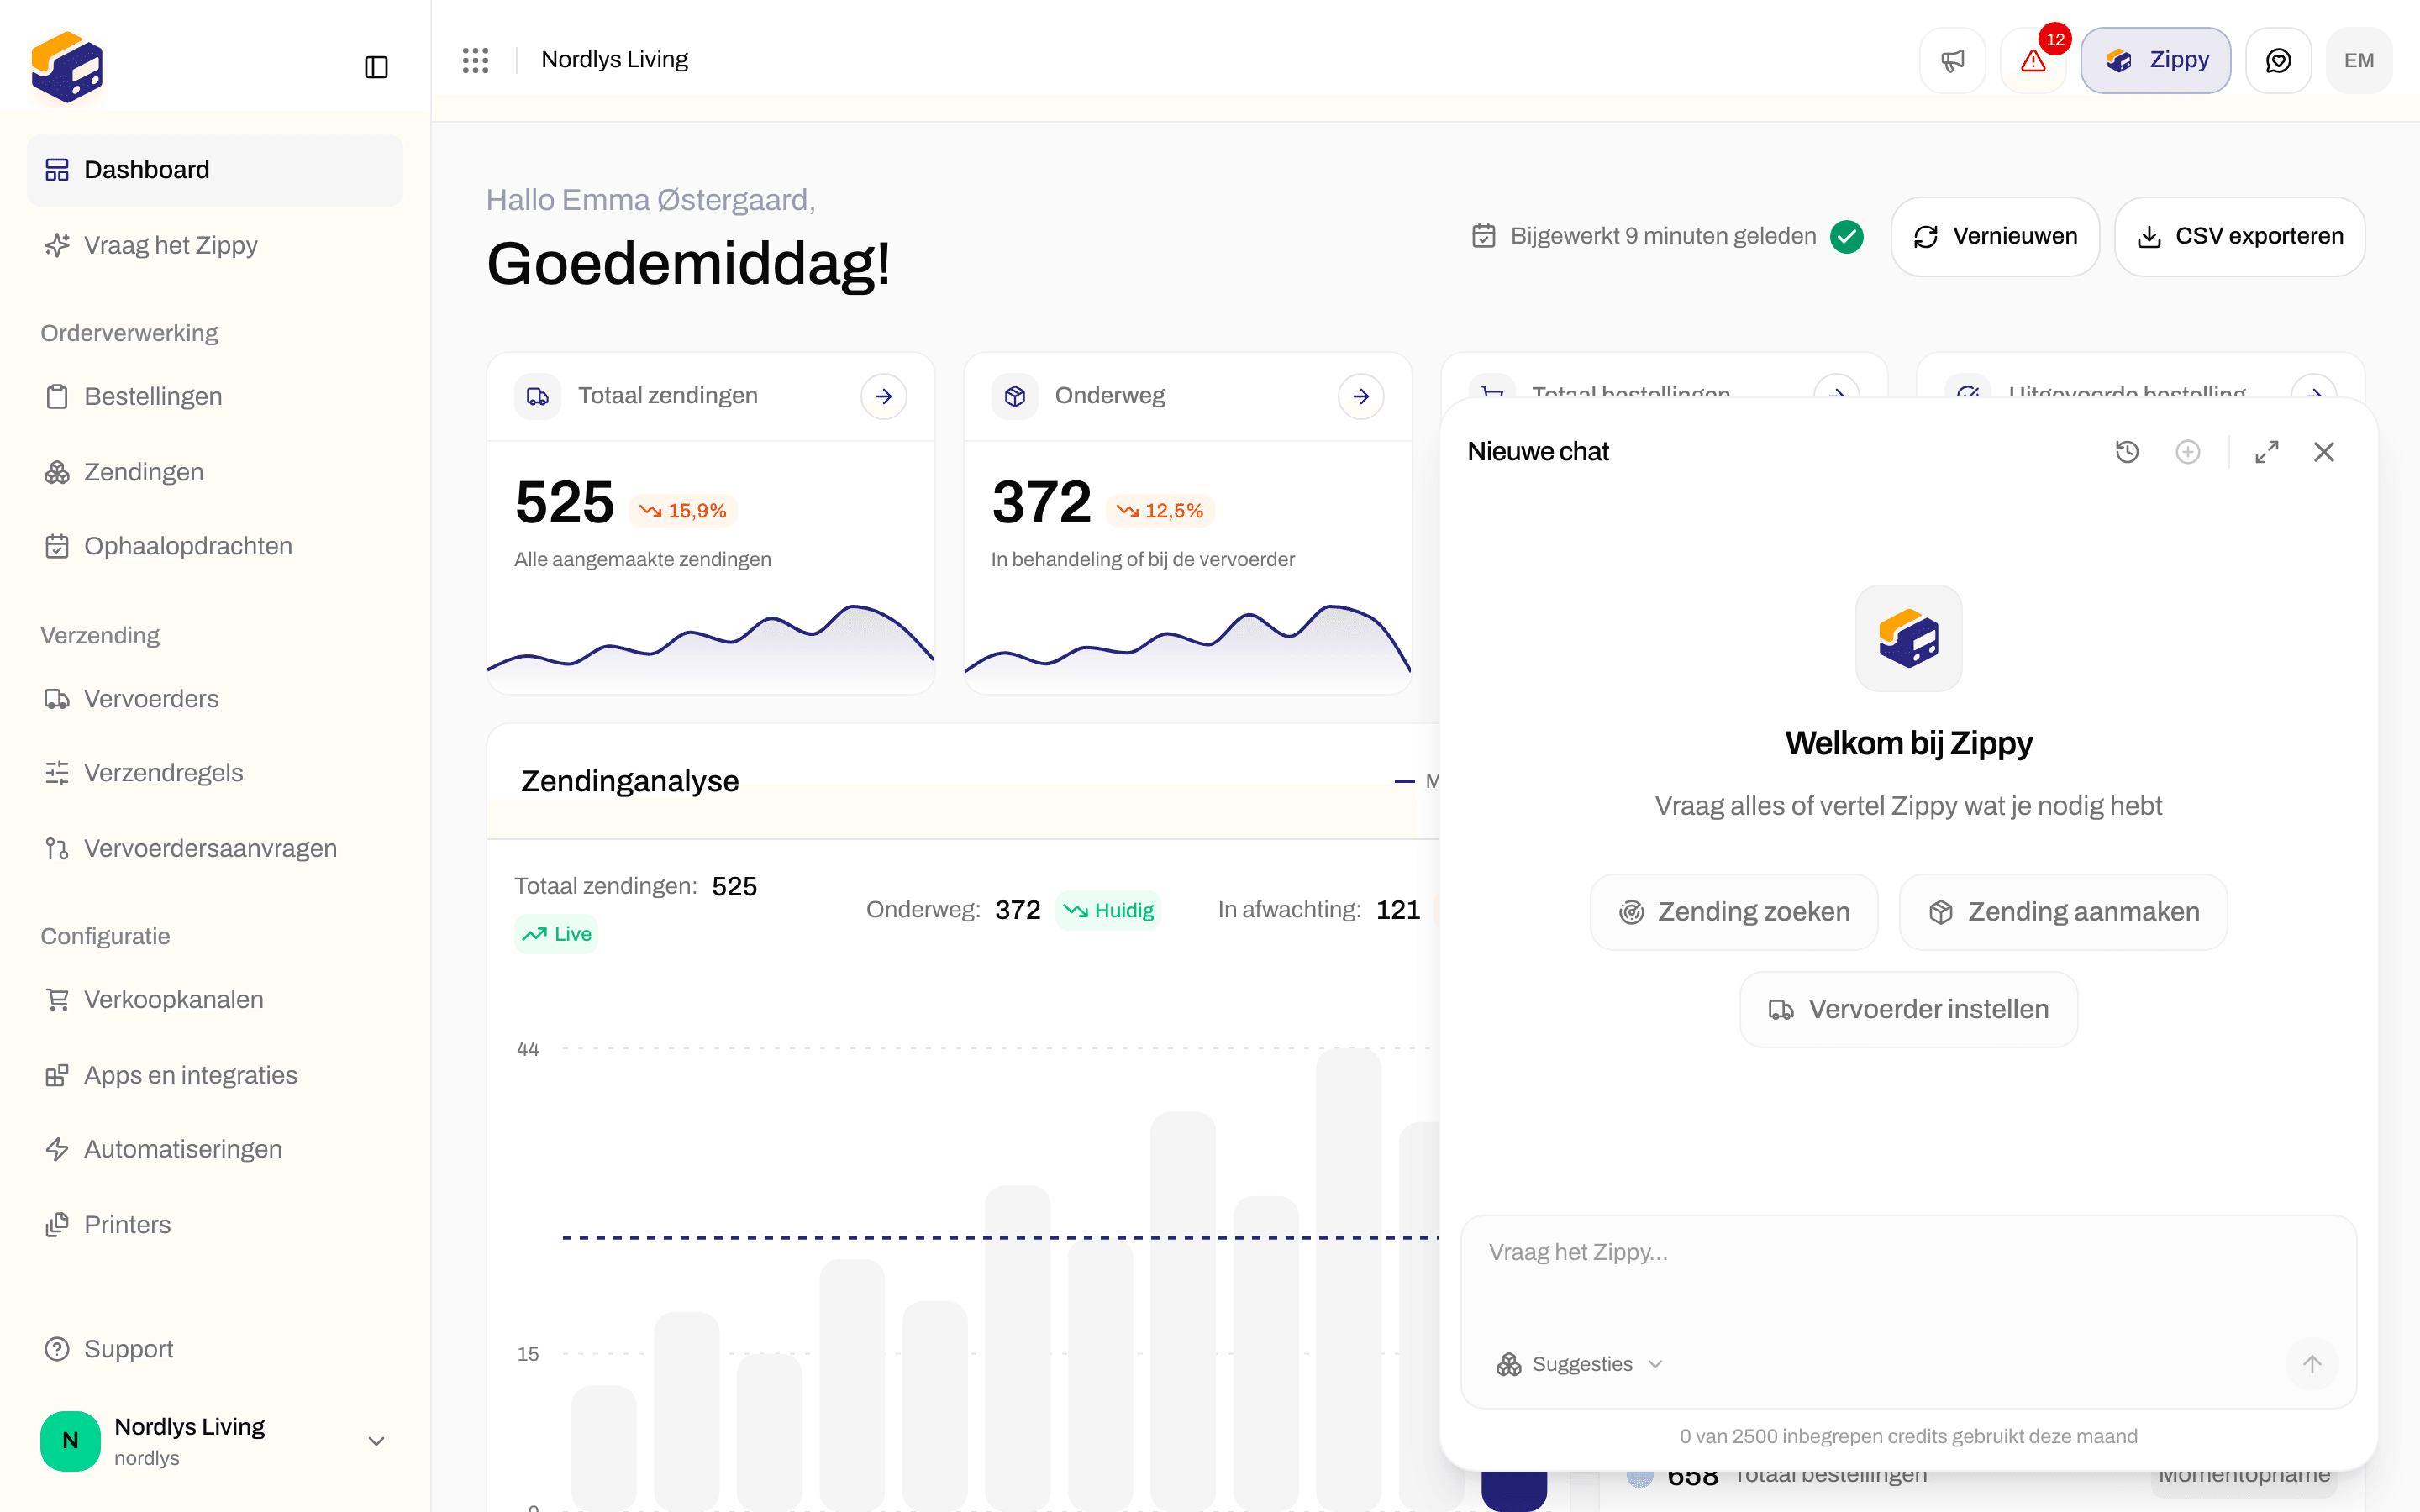Open the Onderweg card arrow

[1361, 397]
